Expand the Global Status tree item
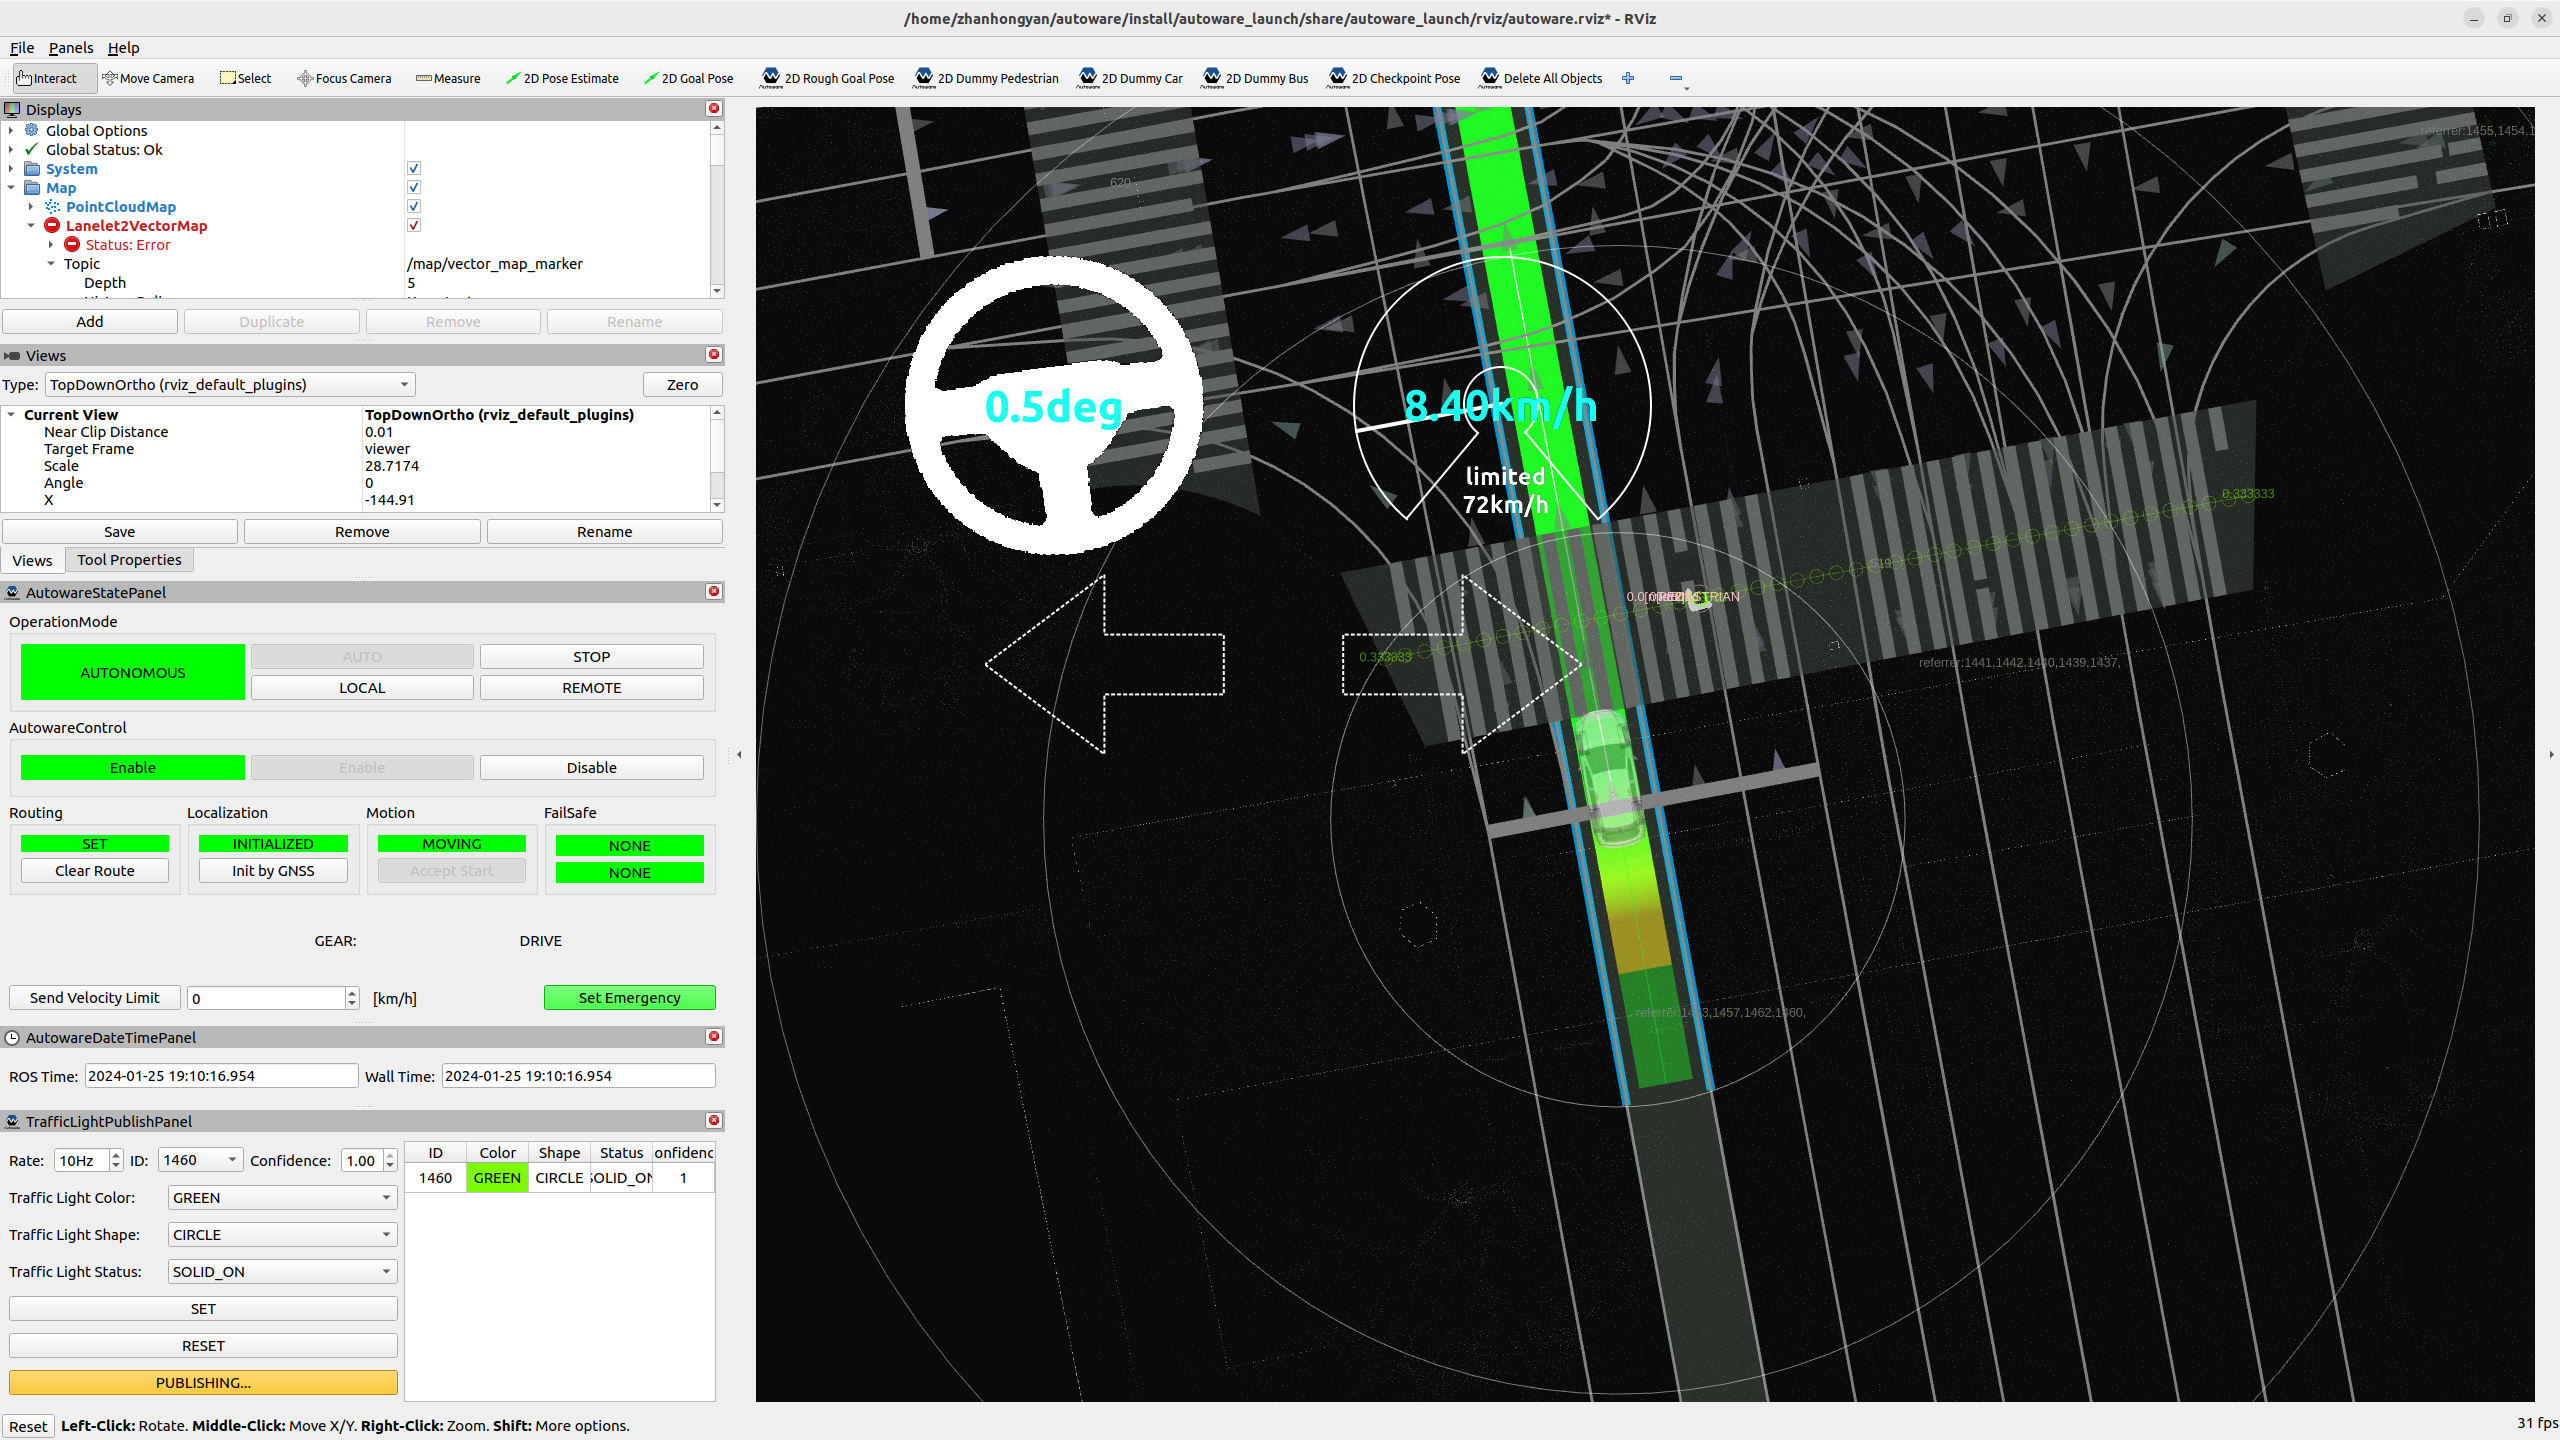 click(11, 149)
